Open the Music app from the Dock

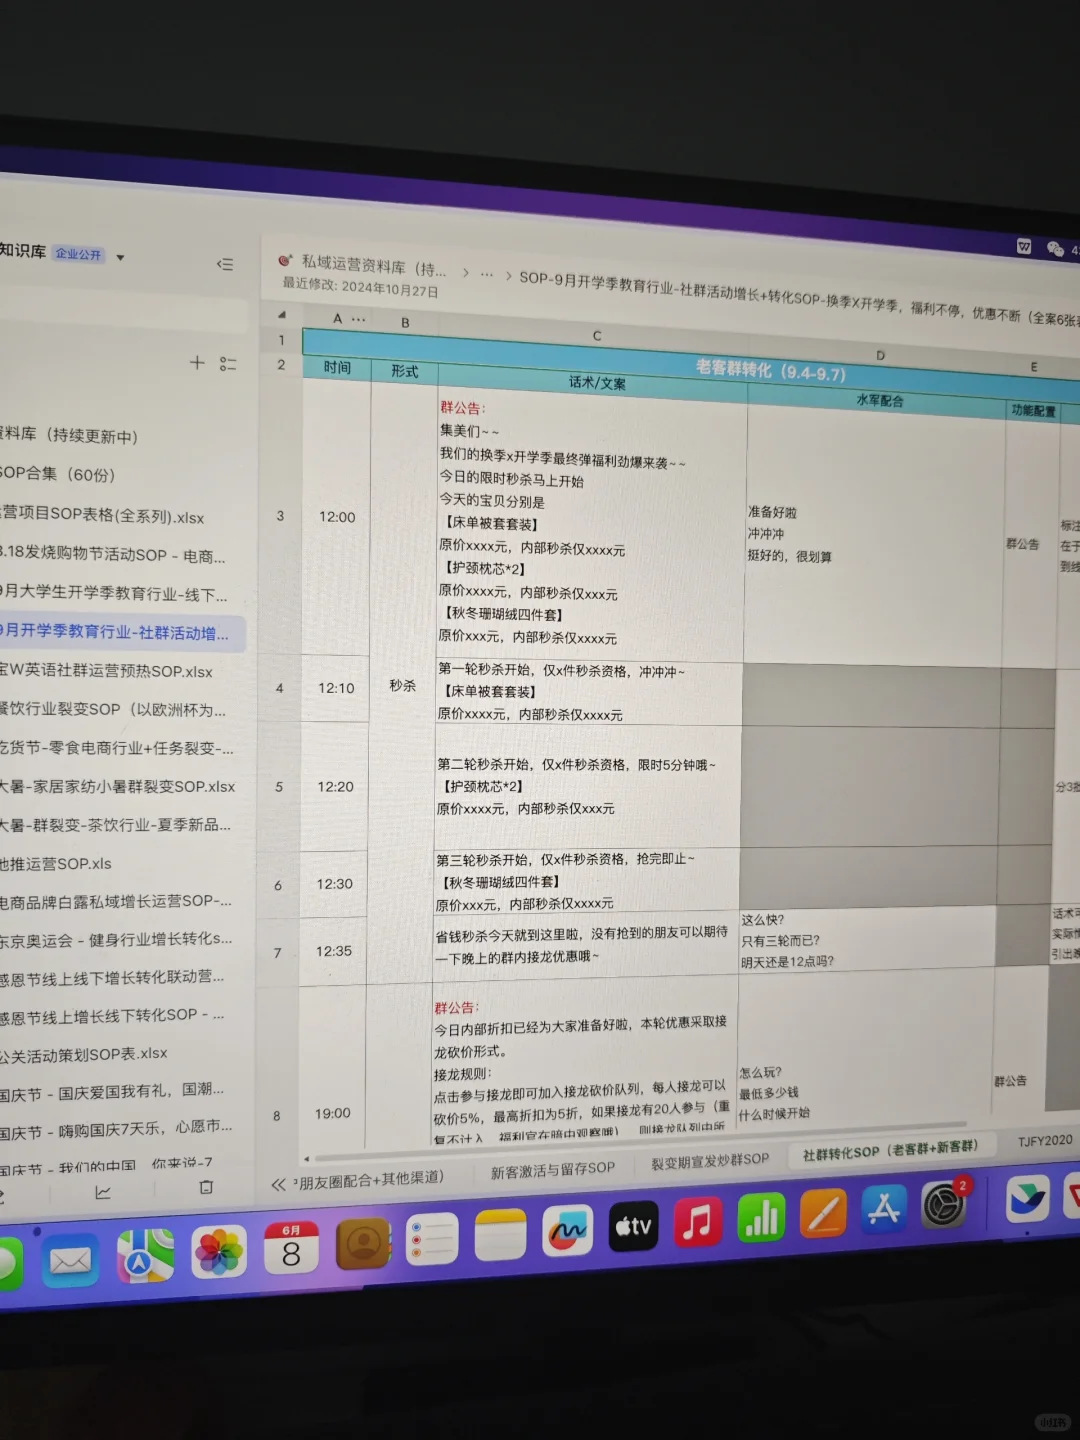tap(697, 1224)
